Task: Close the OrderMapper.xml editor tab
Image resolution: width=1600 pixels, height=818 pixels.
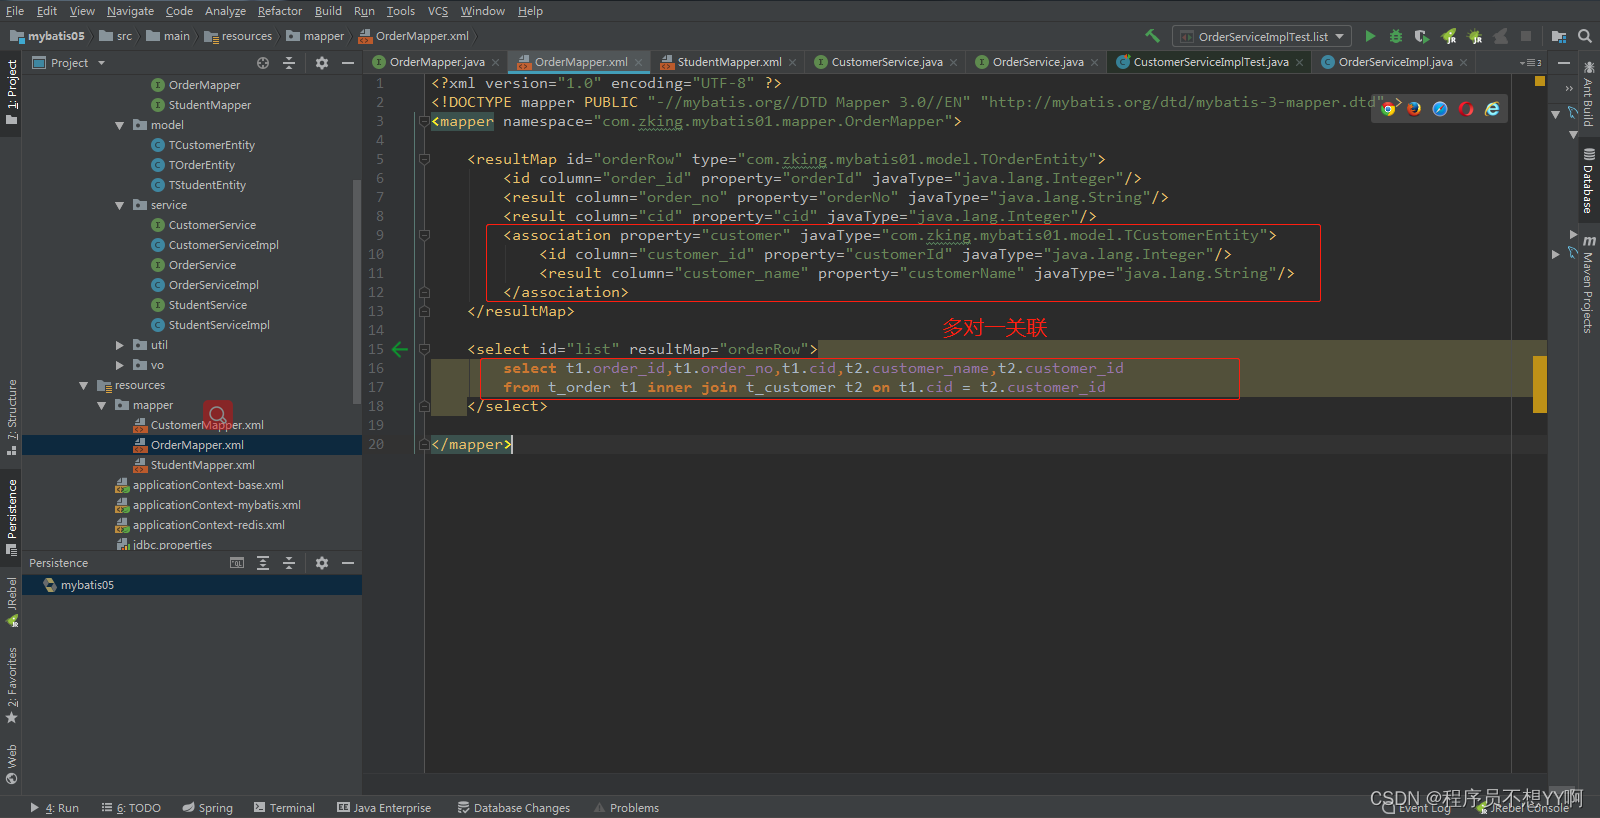Action: pyautogui.click(x=639, y=62)
